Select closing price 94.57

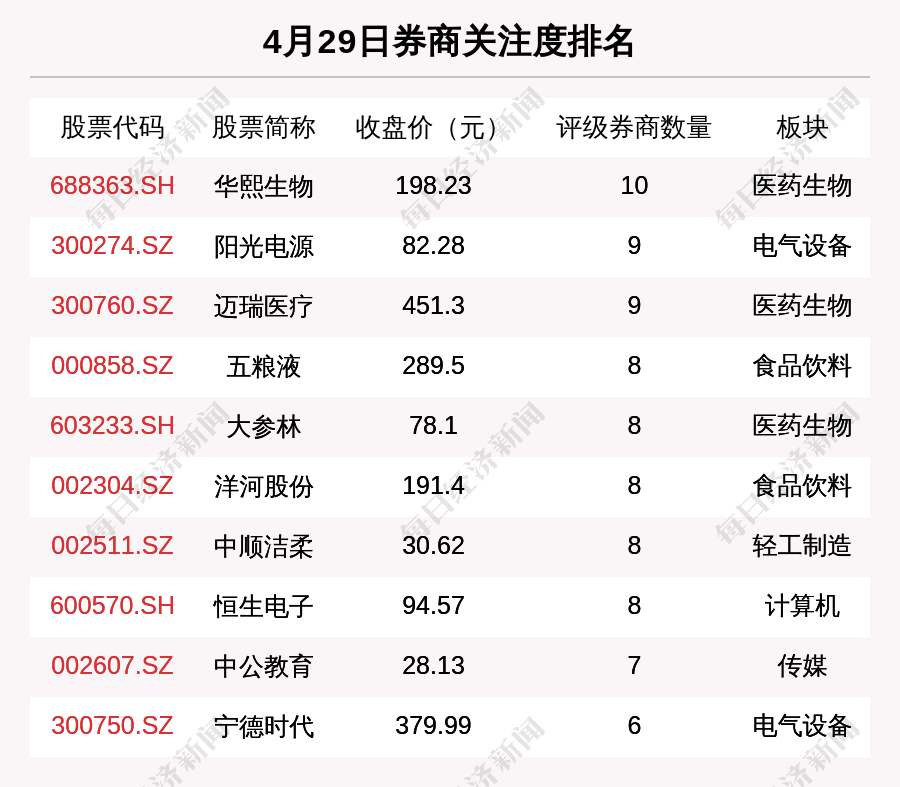[x=433, y=606]
